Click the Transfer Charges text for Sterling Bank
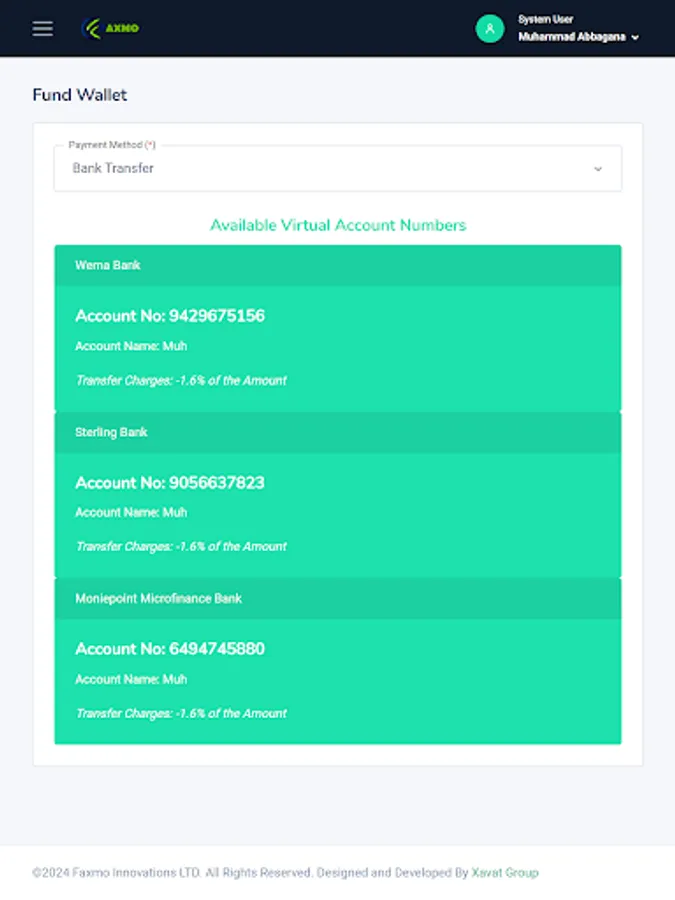The height and width of the screenshot is (900, 675). coord(182,547)
